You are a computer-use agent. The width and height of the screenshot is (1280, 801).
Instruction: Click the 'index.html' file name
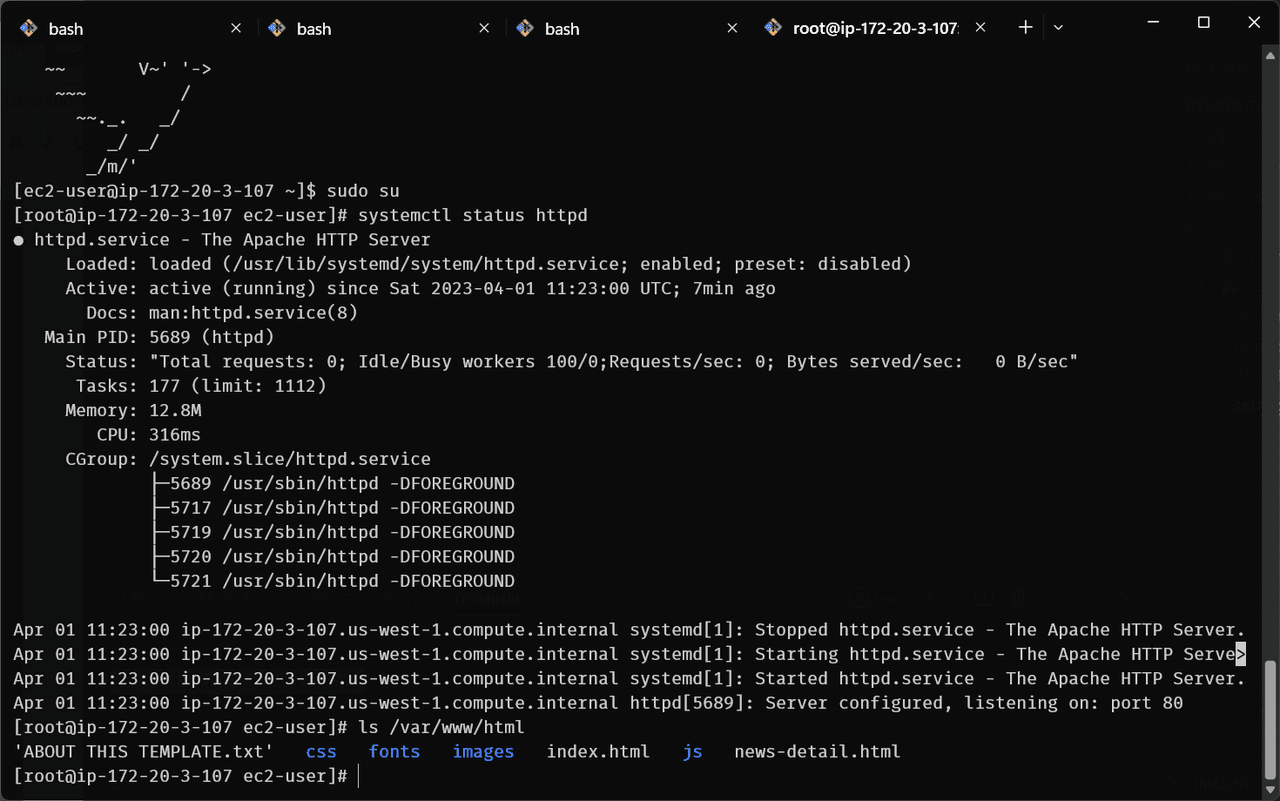(598, 751)
